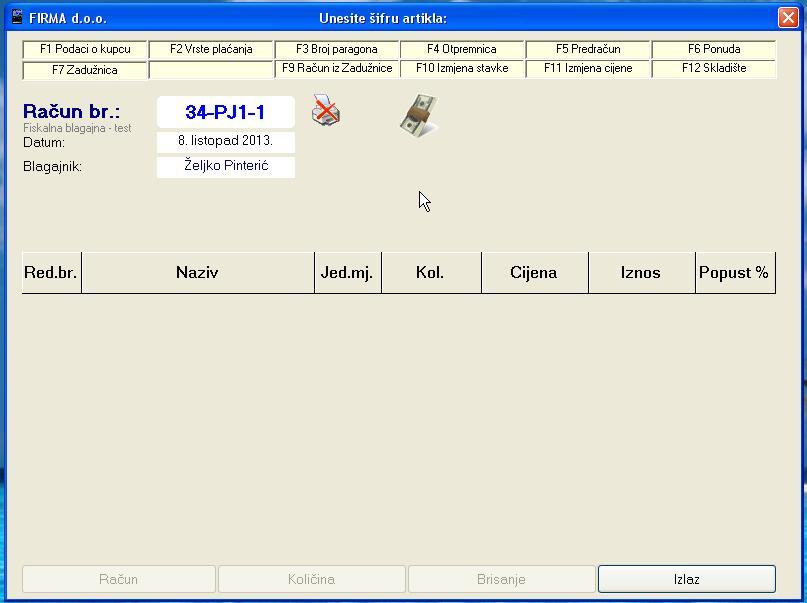Viewport: 807px width, 603px height.
Task: Open F1 Podaci o kupcu
Action: tap(85, 49)
